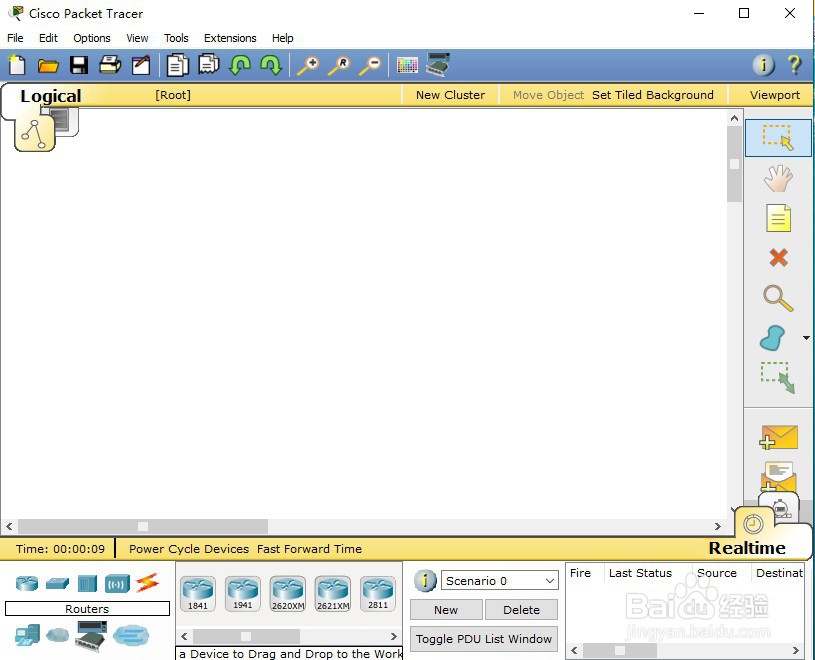
Task: Click Set Tiled Background
Action: [653, 95]
